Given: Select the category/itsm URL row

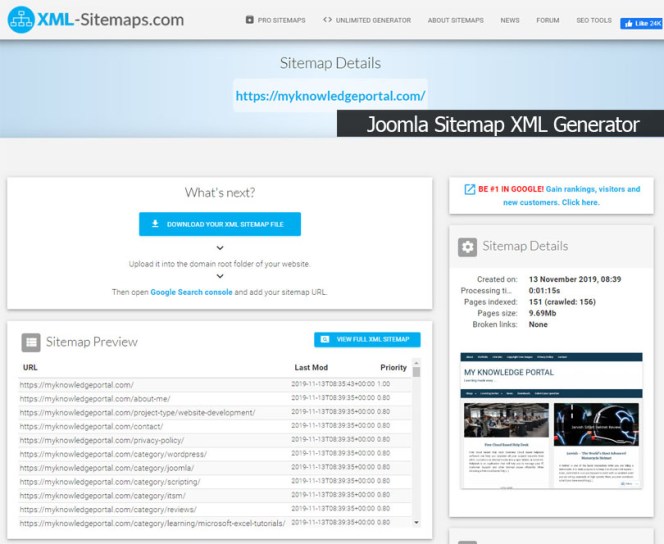Looking at the screenshot, I should tap(215, 495).
